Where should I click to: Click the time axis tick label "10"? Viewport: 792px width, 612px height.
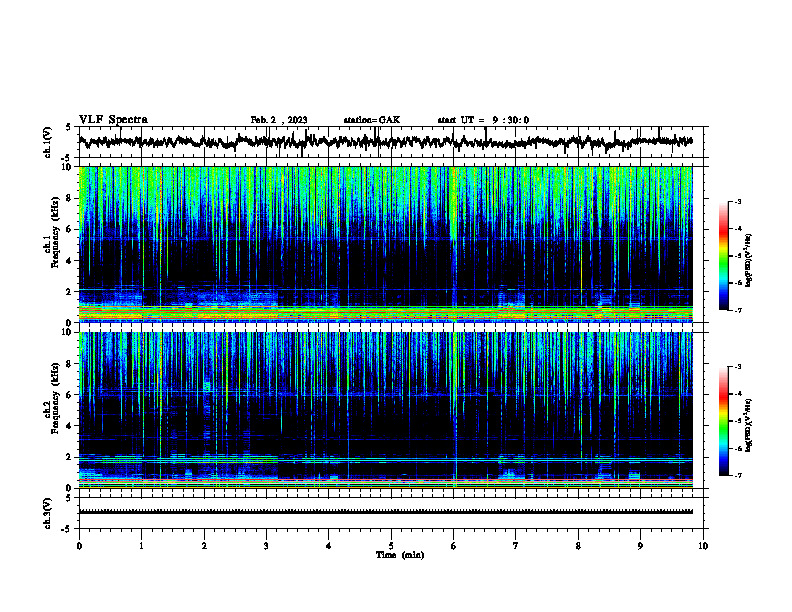(703, 546)
